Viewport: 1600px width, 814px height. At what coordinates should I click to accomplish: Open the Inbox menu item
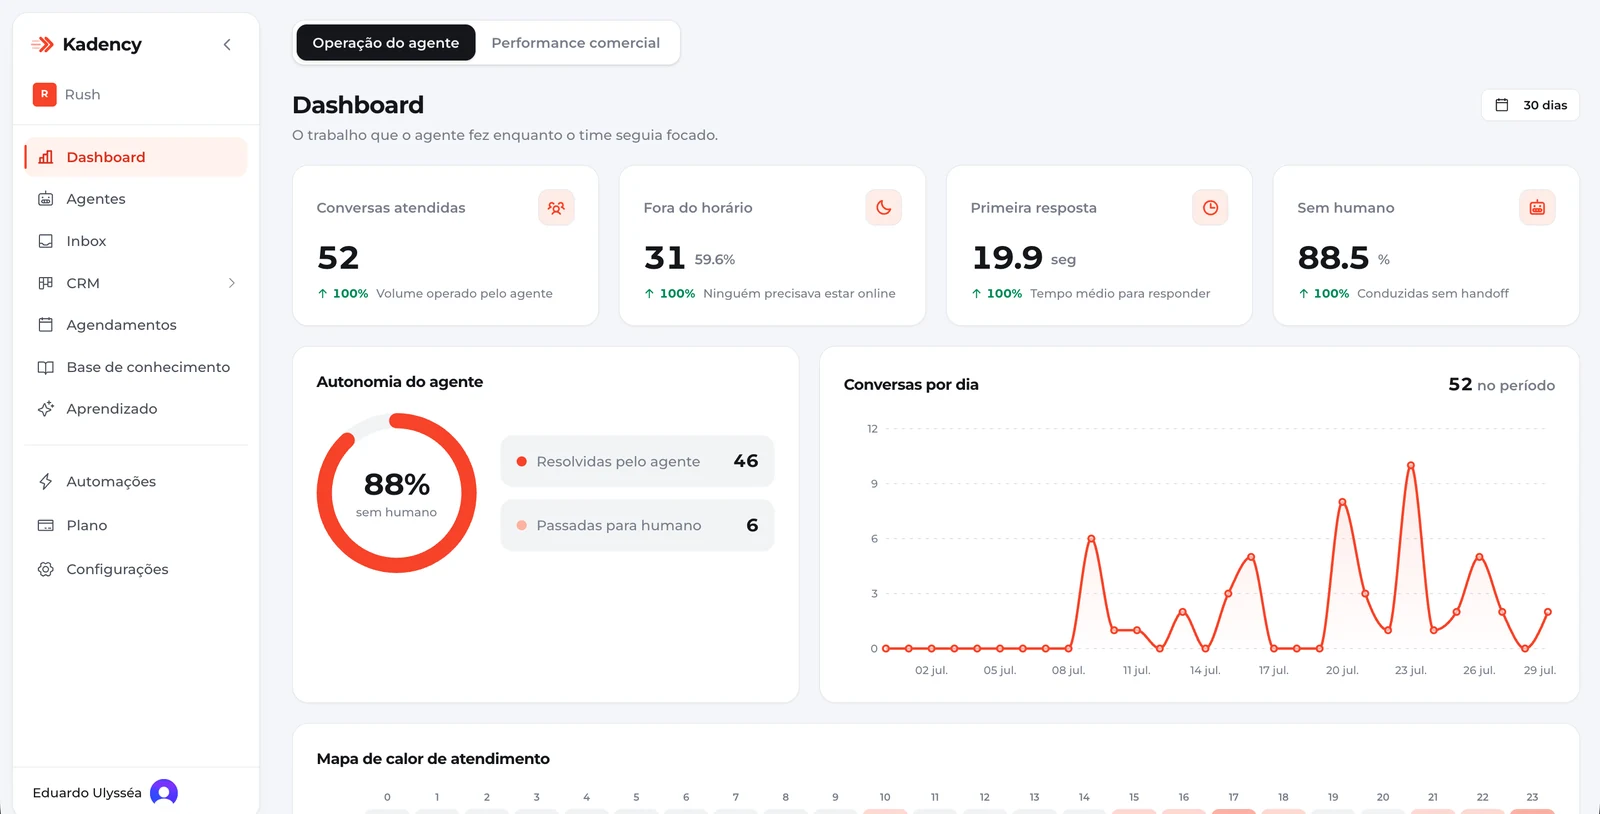point(136,241)
